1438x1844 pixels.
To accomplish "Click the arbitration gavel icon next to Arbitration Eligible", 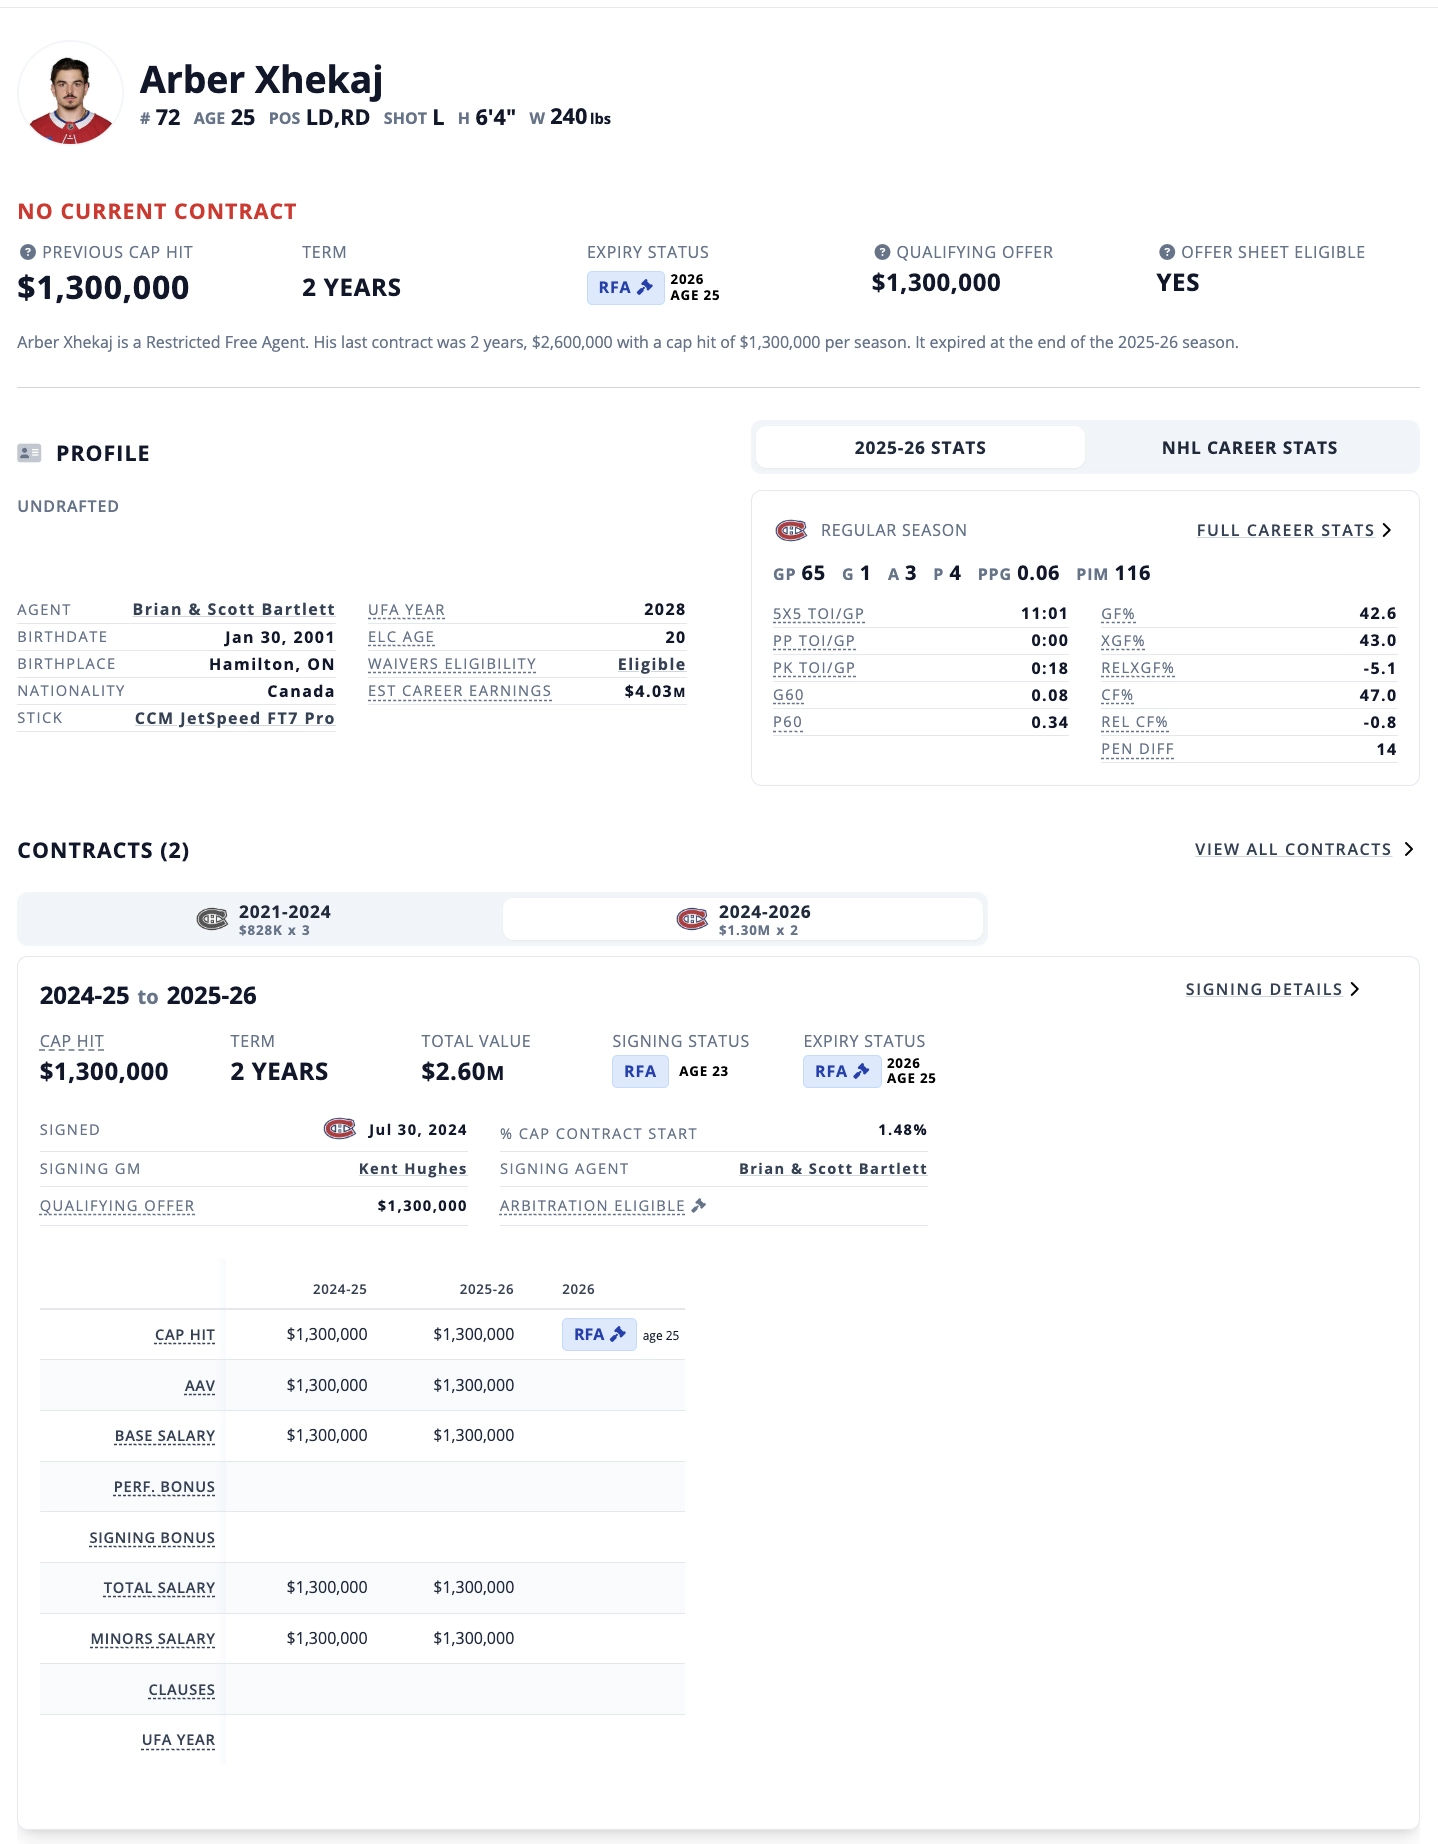I will tap(699, 1205).
